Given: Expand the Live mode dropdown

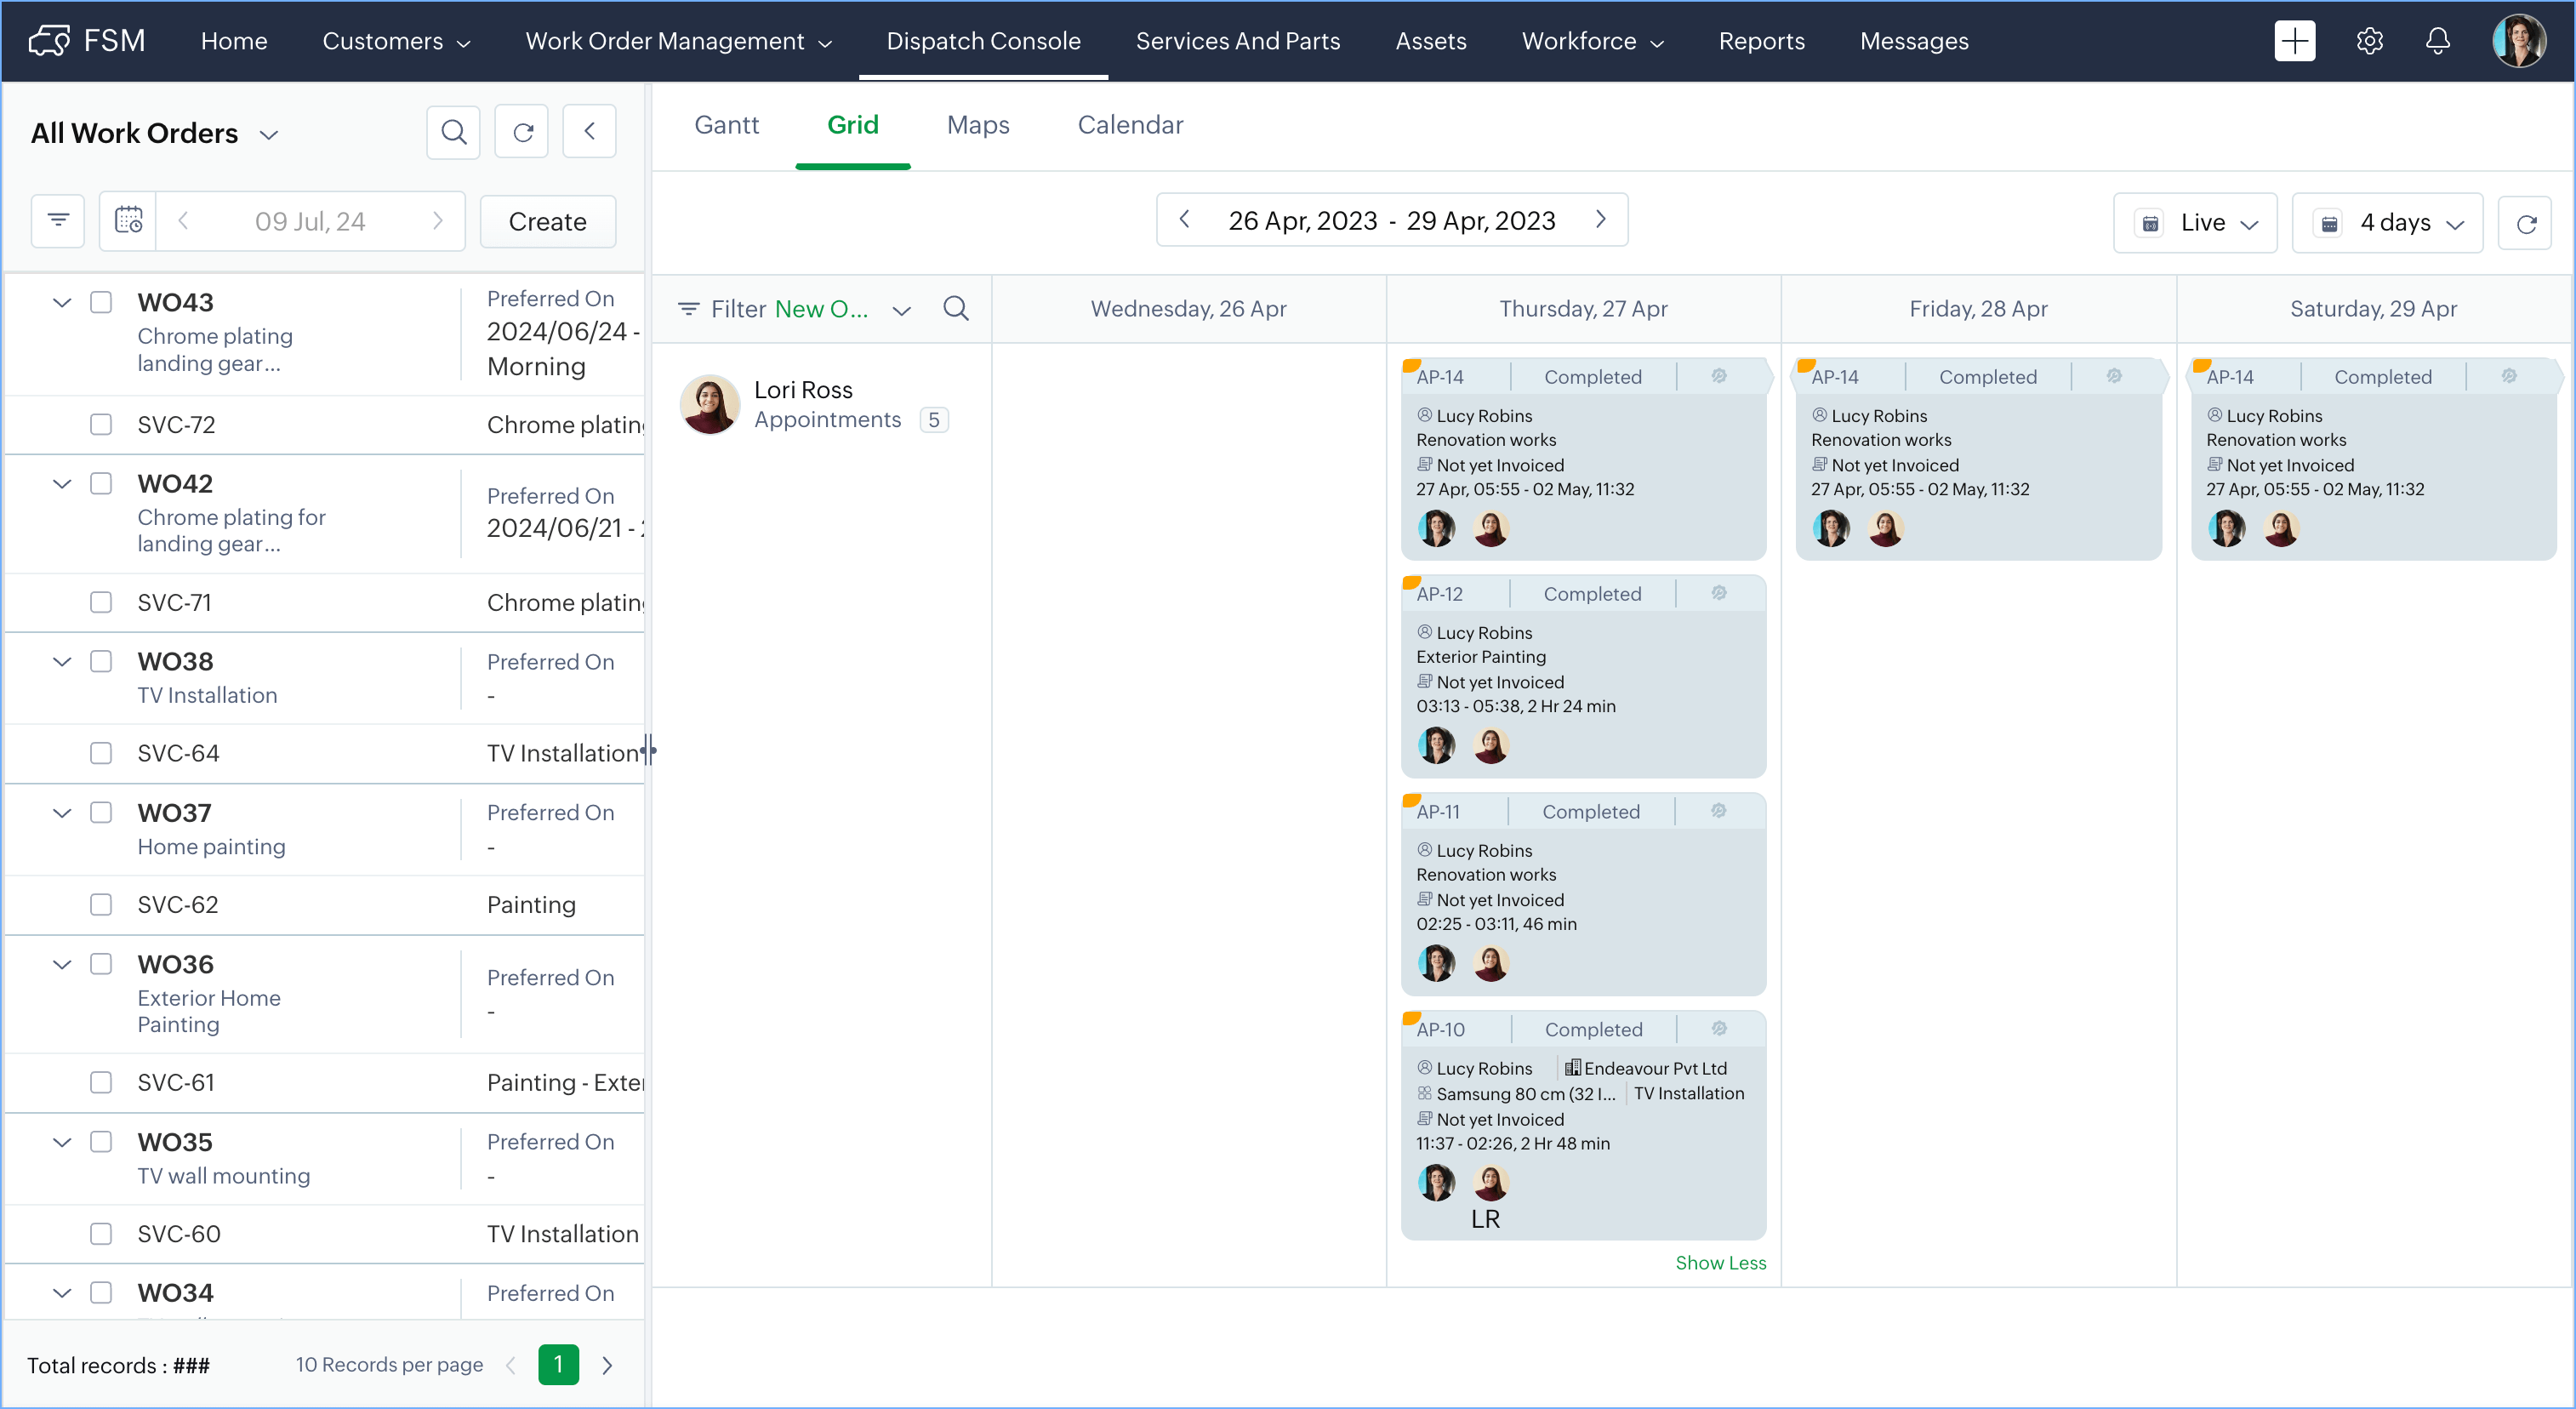Looking at the screenshot, I should click(x=2195, y=222).
